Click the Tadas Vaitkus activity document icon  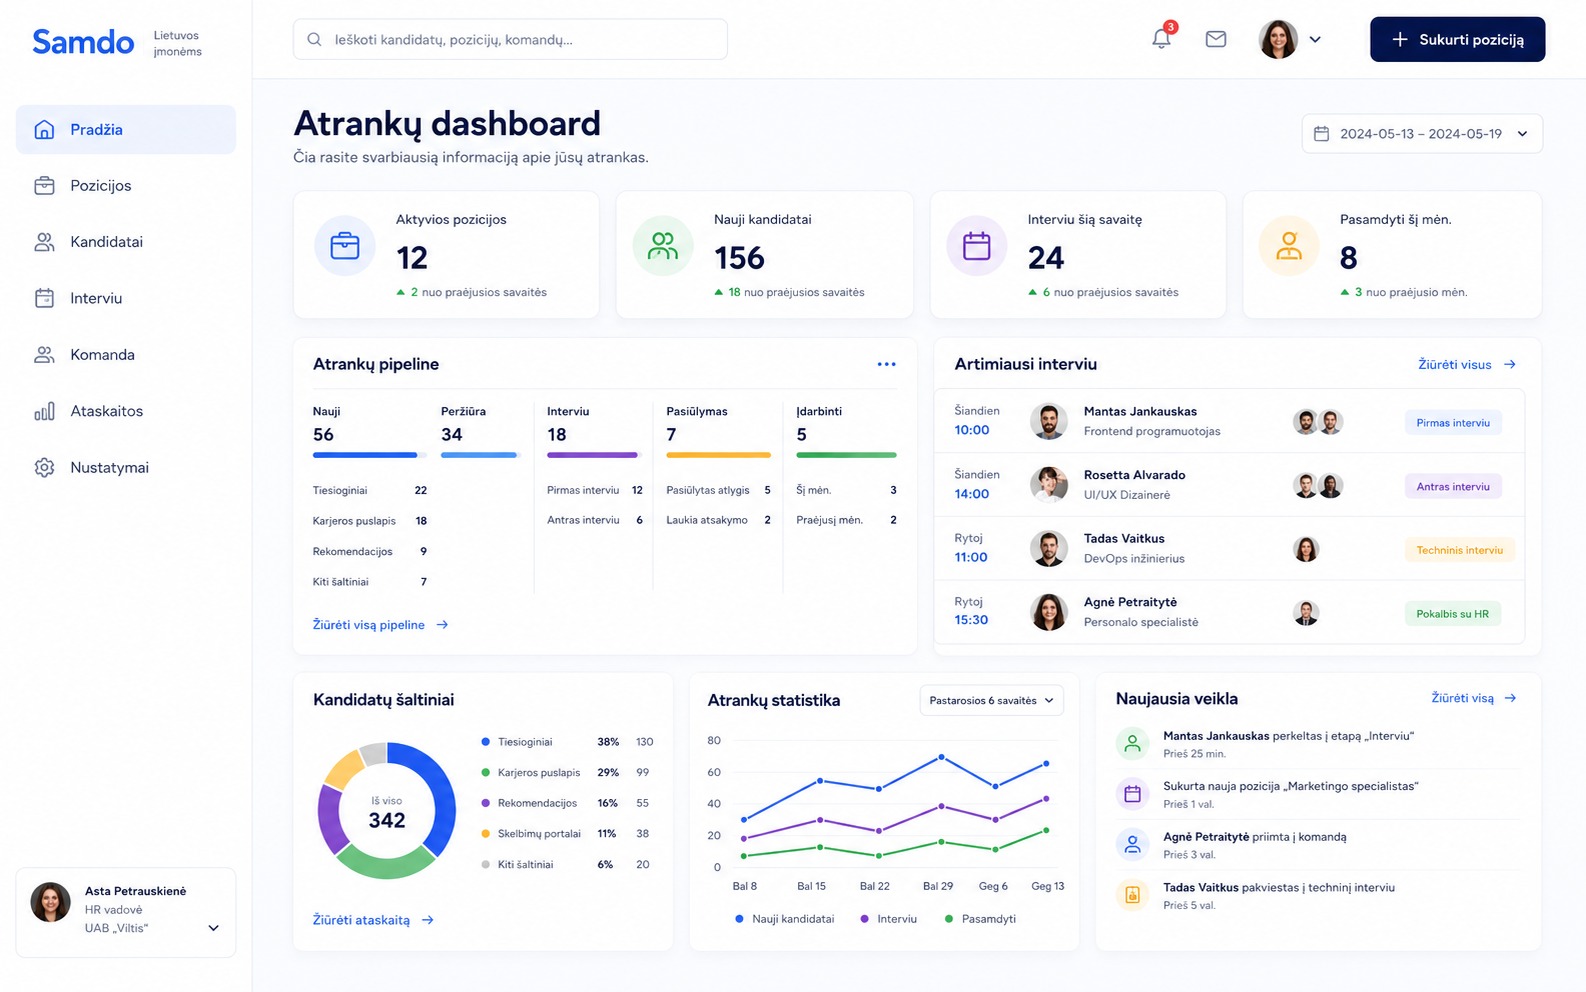[1132, 895]
